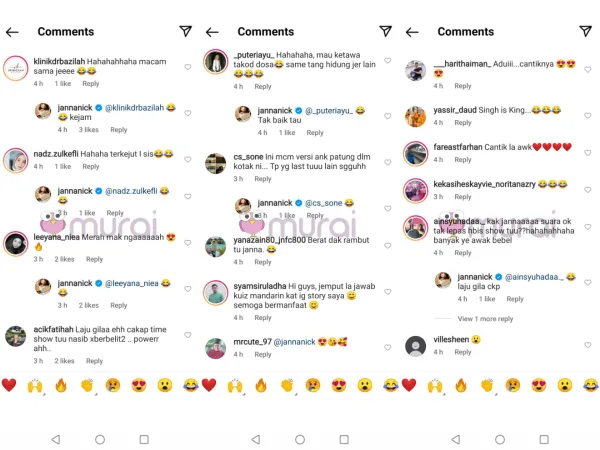Like klinikdrbazilah's comment with the heart

pyautogui.click(x=188, y=67)
